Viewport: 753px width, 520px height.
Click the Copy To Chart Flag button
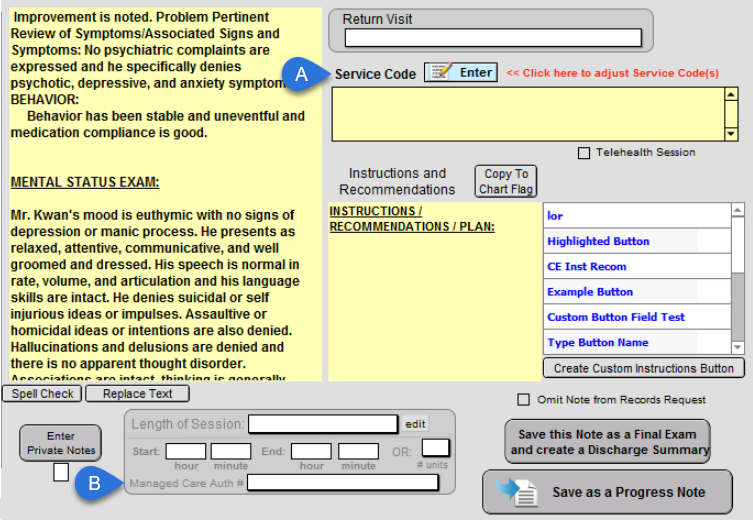click(x=505, y=181)
